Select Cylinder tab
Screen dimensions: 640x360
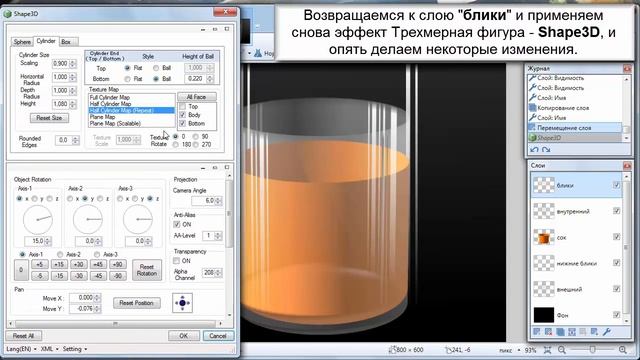(x=46, y=41)
